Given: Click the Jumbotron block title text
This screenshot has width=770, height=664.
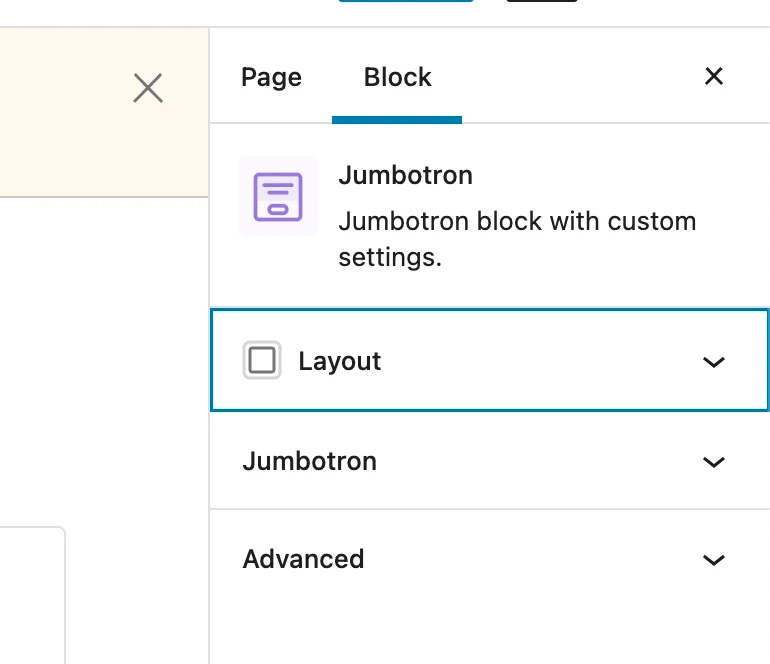Looking at the screenshot, I should click(405, 175).
